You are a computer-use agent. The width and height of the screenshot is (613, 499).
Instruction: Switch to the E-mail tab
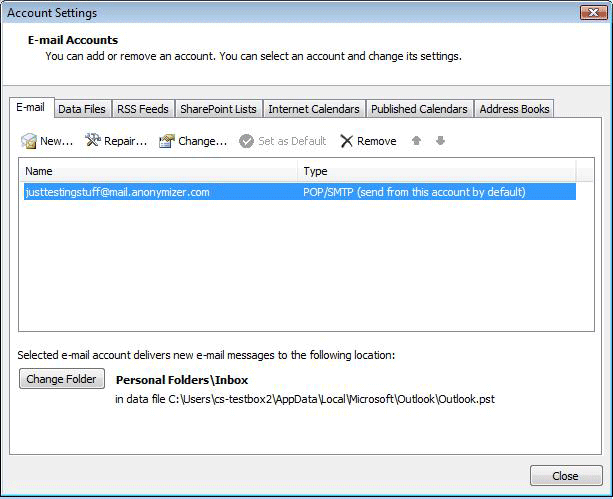(30, 108)
